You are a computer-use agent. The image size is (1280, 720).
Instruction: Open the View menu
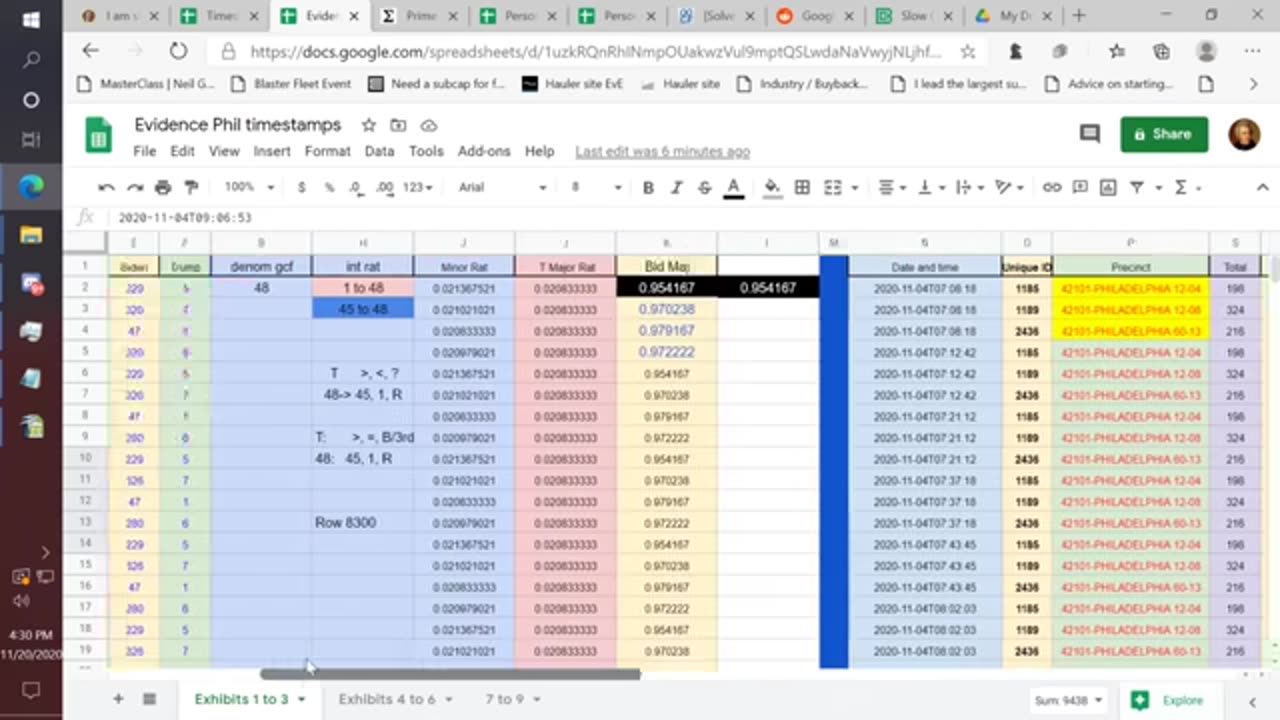tap(224, 151)
